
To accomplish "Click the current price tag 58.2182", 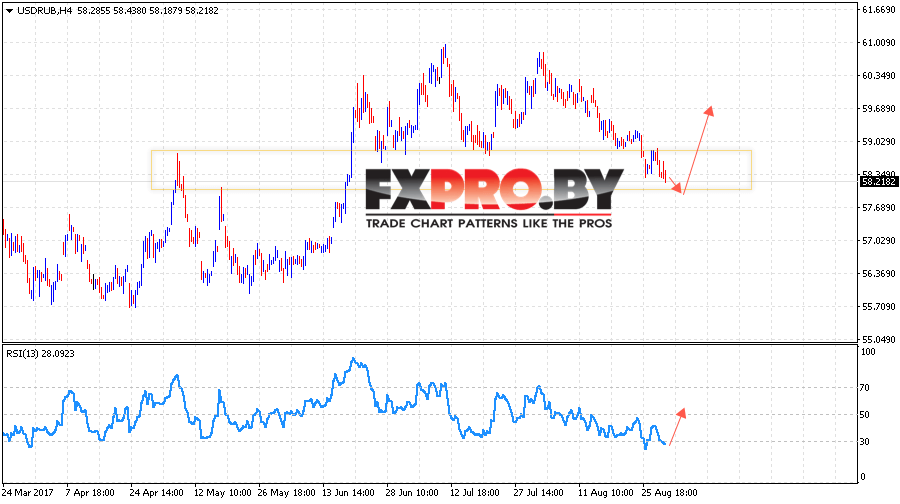I will [879, 181].
